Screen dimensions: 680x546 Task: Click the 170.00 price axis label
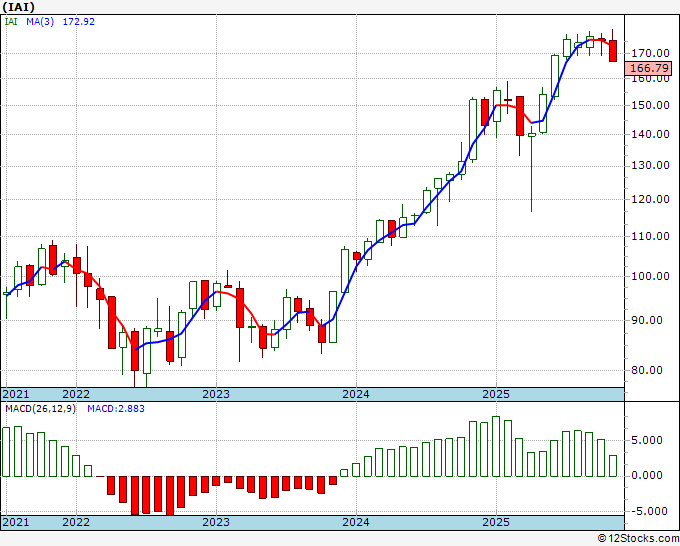650,53
